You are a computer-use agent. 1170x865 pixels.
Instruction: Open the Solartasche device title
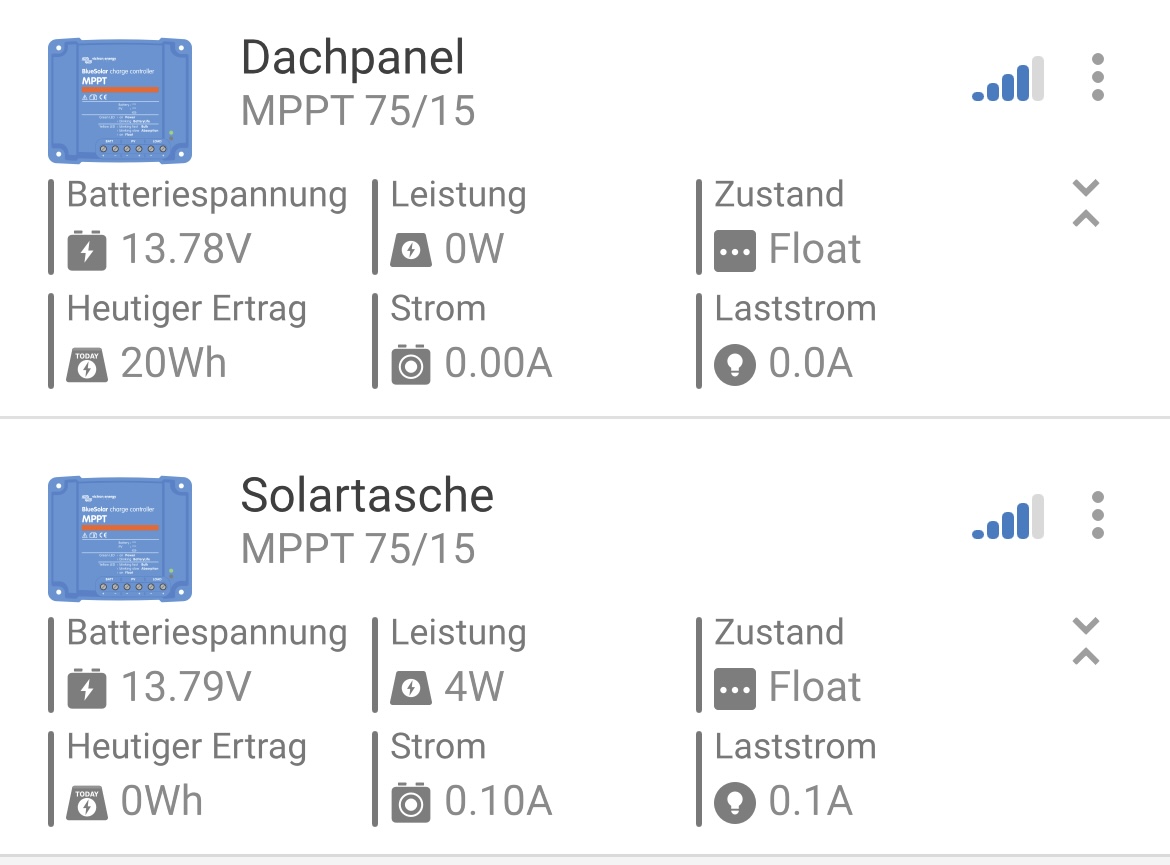point(367,496)
